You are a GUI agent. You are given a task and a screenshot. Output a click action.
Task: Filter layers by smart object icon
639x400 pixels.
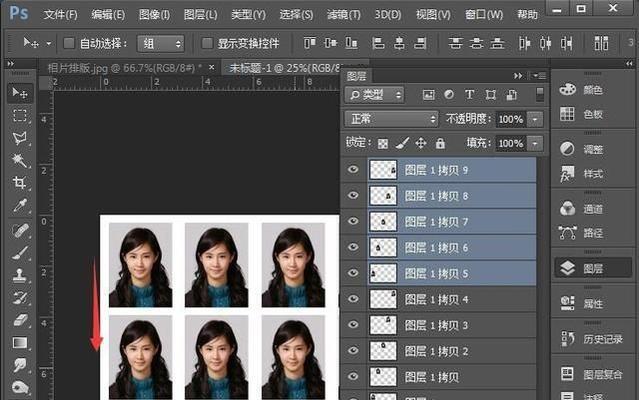tap(511, 95)
